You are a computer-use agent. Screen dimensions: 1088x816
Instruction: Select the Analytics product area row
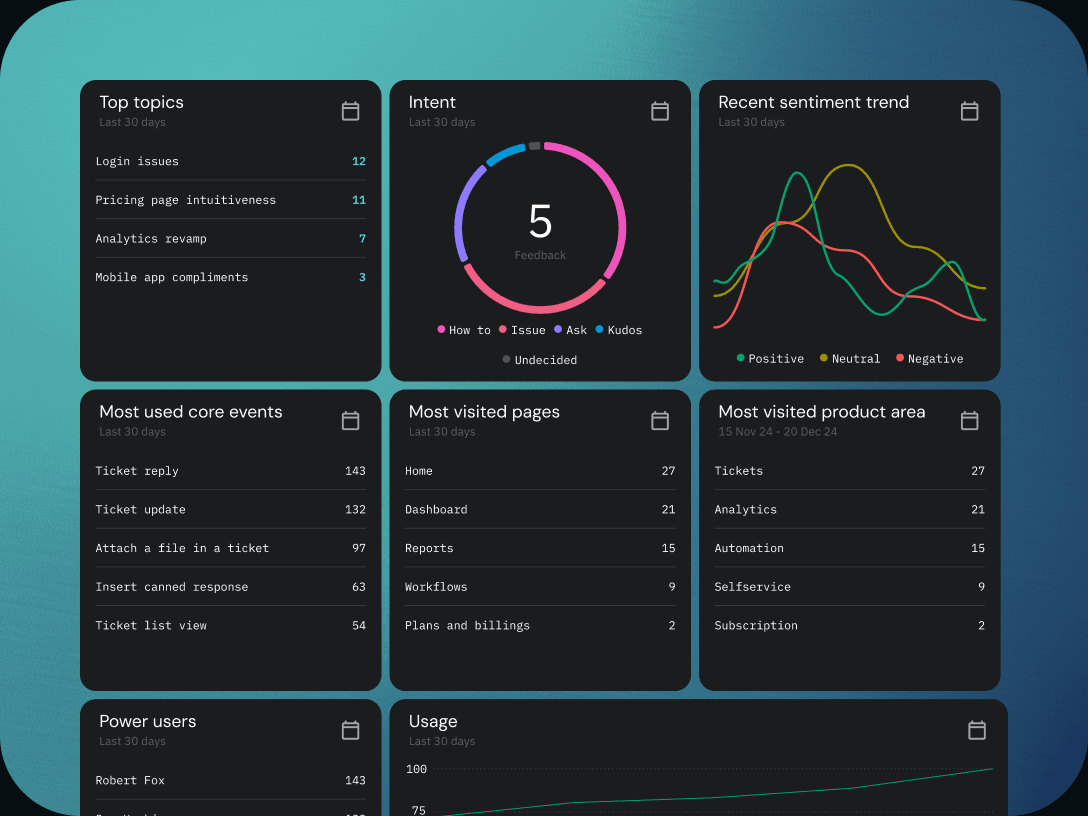coord(849,509)
